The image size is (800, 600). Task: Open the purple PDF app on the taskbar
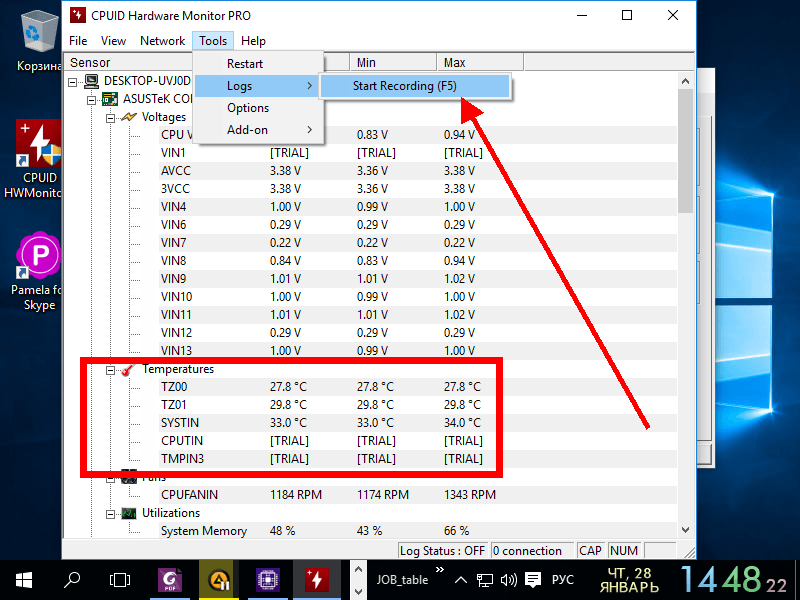click(170, 580)
